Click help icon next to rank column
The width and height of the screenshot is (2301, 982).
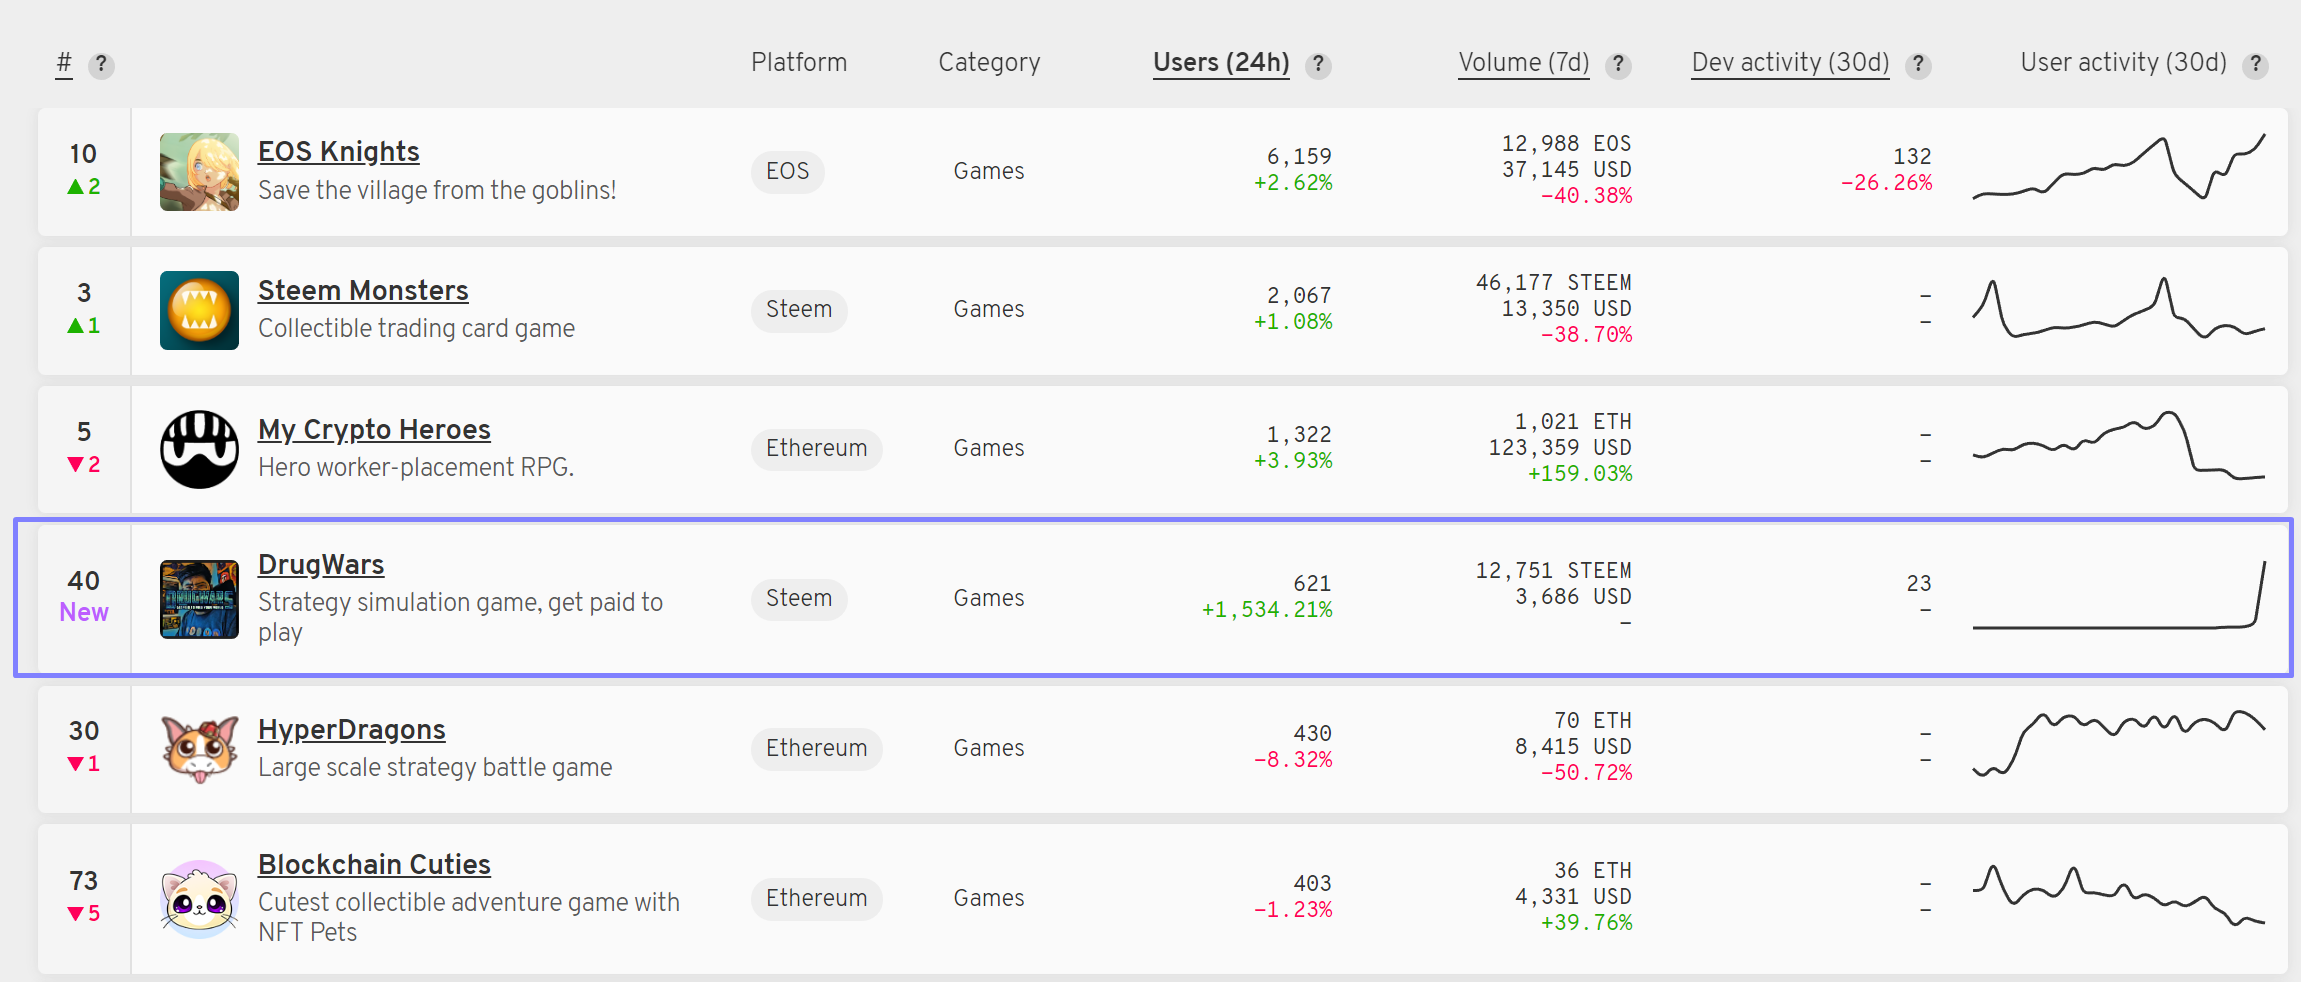101,65
